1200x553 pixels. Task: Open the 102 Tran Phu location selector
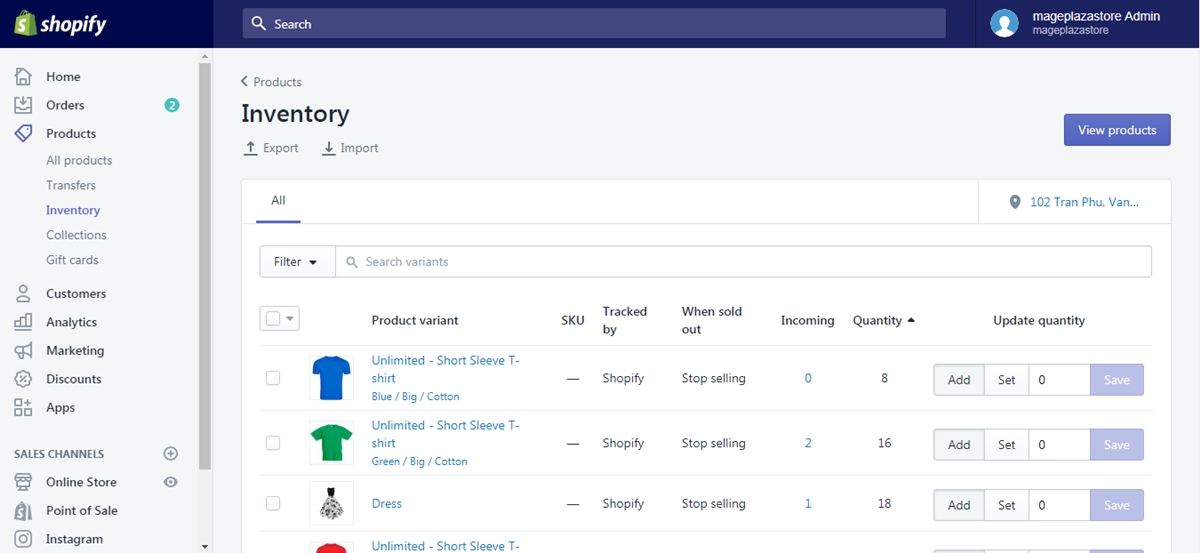[1075, 202]
